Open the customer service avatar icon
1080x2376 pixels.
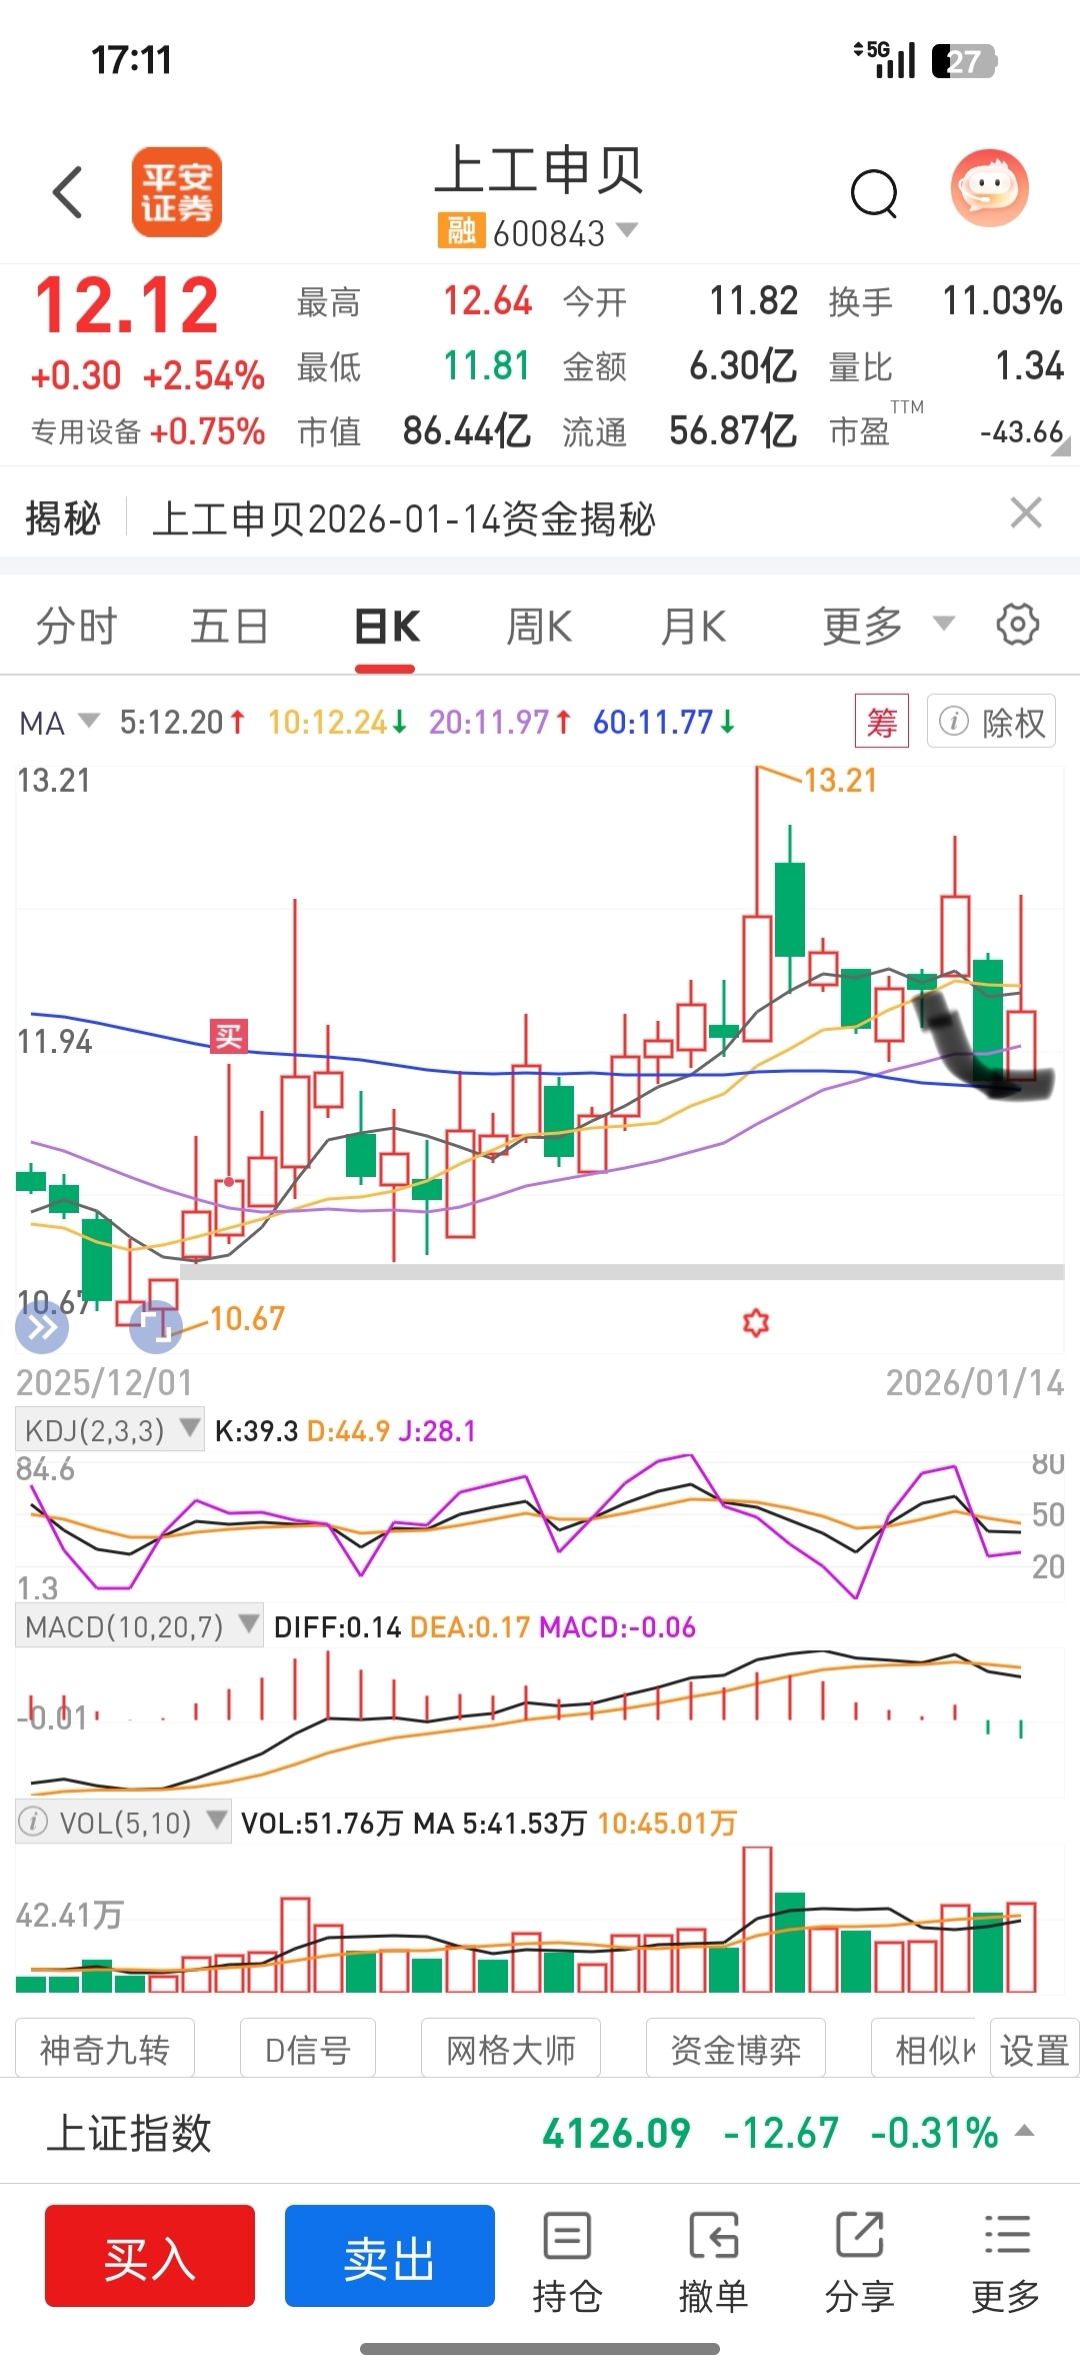pyautogui.click(x=989, y=189)
